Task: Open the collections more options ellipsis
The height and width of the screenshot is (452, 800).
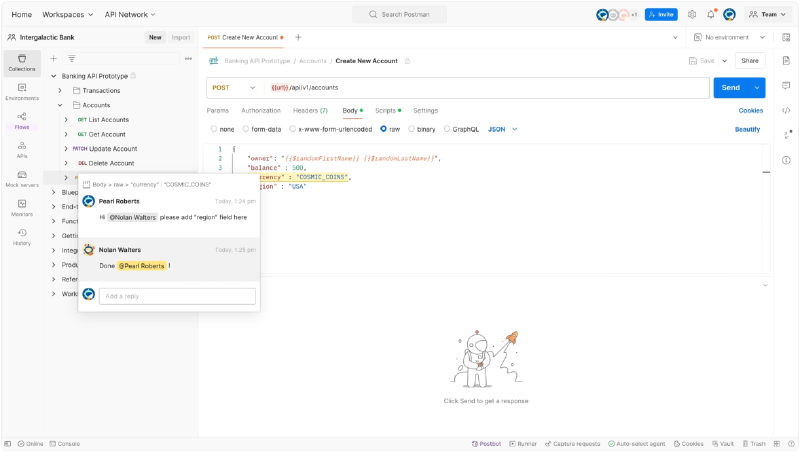Action: (188, 59)
